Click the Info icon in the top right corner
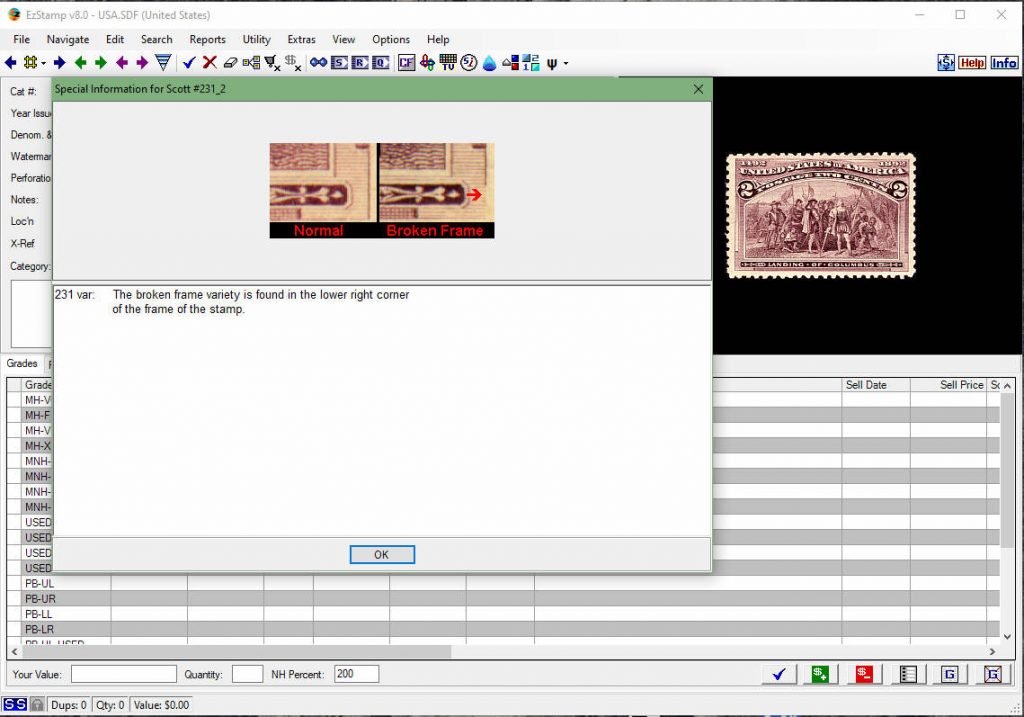1024x717 pixels. click(1003, 62)
